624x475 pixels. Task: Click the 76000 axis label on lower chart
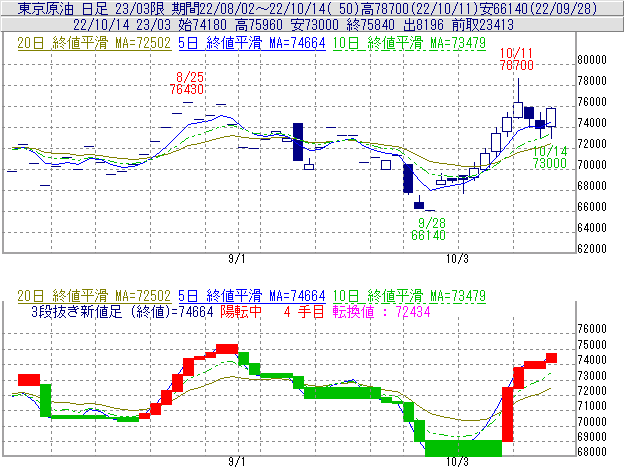tap(592, 329)
